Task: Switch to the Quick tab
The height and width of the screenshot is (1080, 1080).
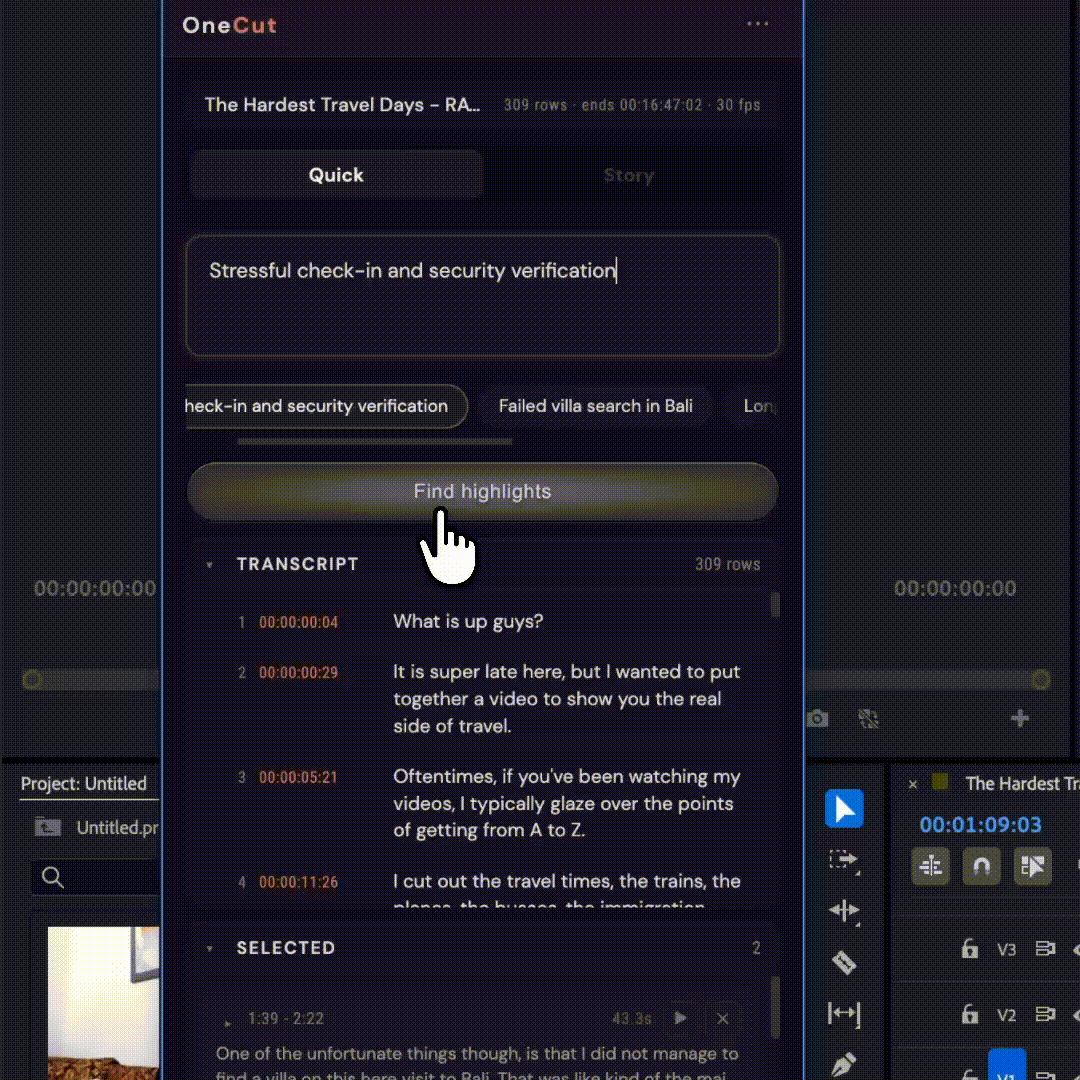Action: click(336, 175)
